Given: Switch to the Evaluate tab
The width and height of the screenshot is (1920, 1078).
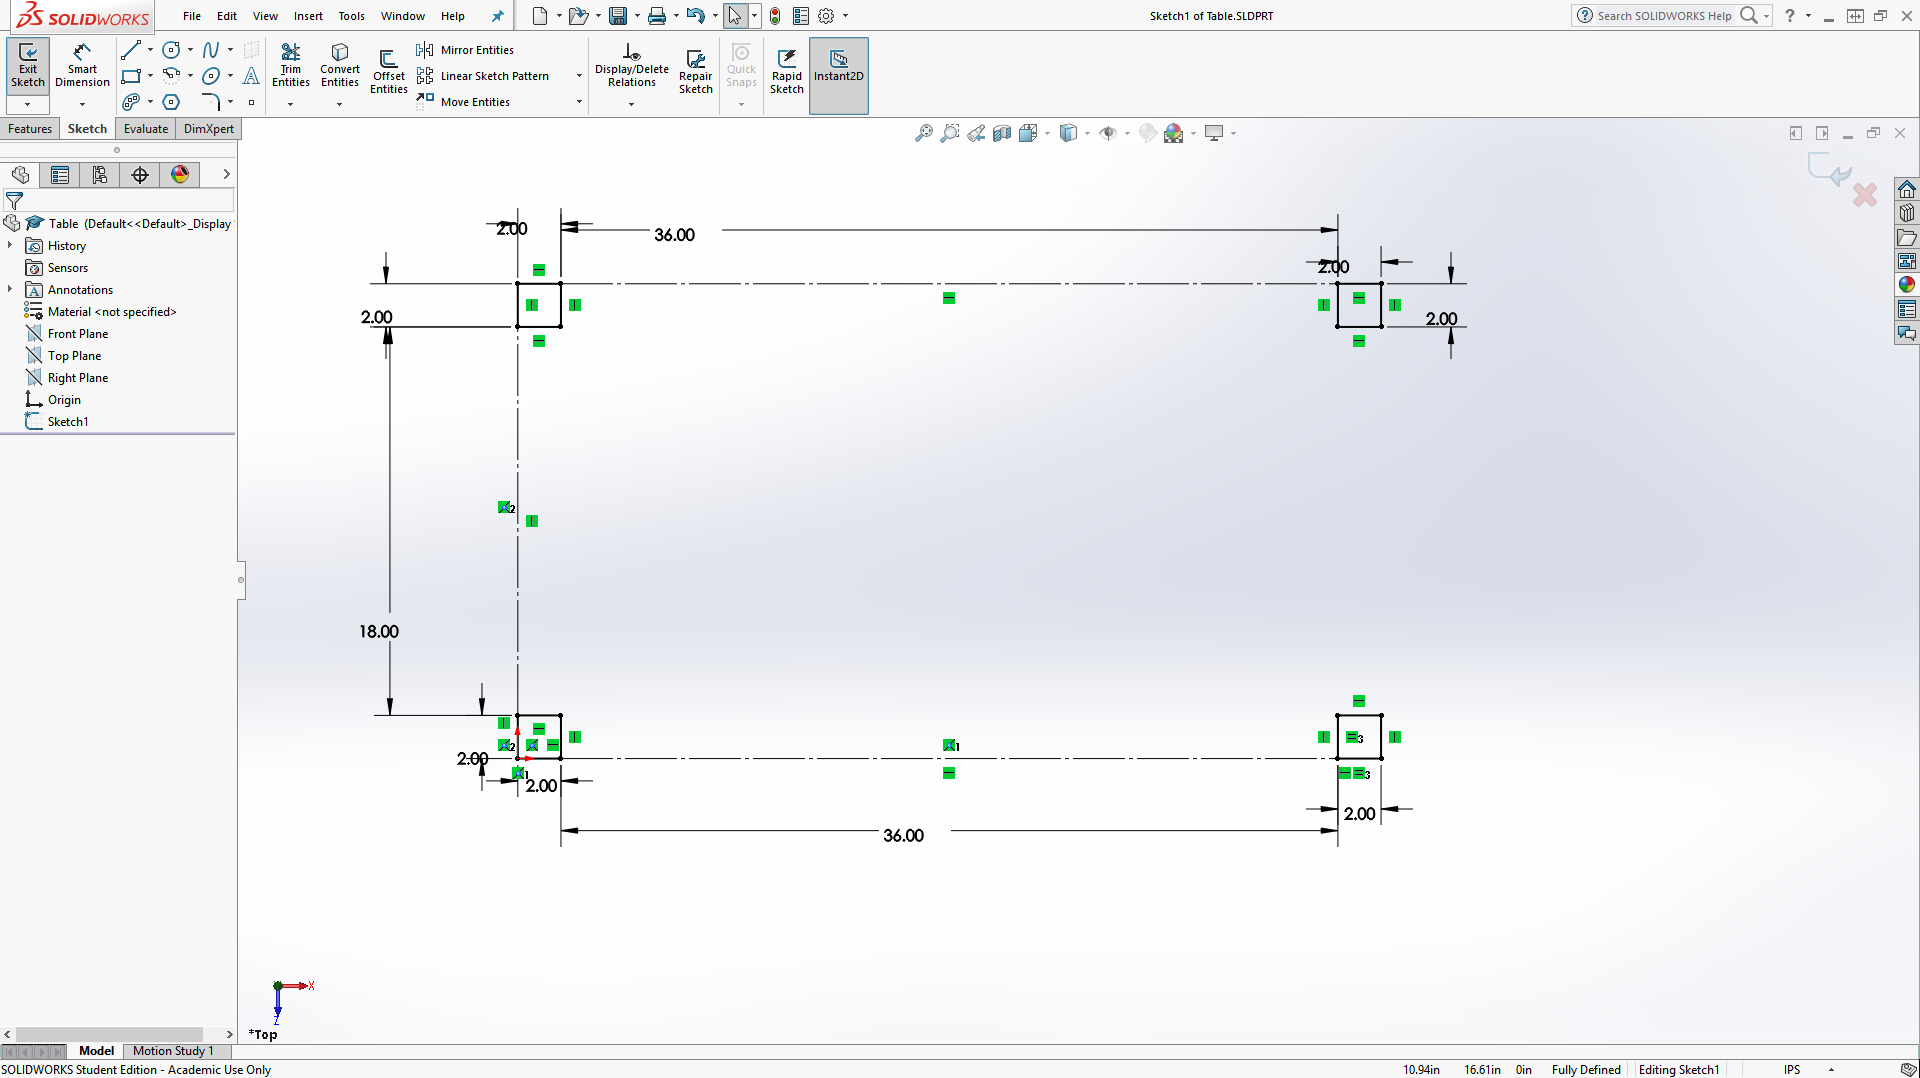Looking at the screenshot, I should tap(146, 129).
